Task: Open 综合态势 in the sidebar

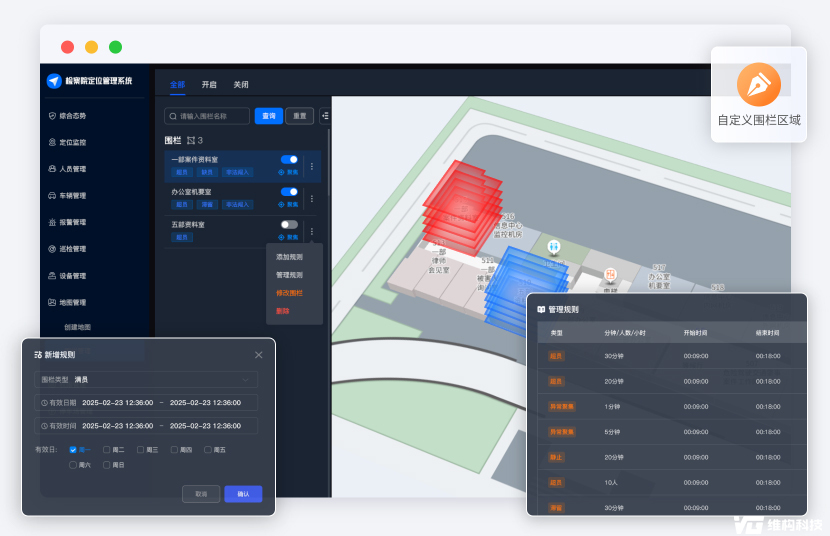Action: 73,116
